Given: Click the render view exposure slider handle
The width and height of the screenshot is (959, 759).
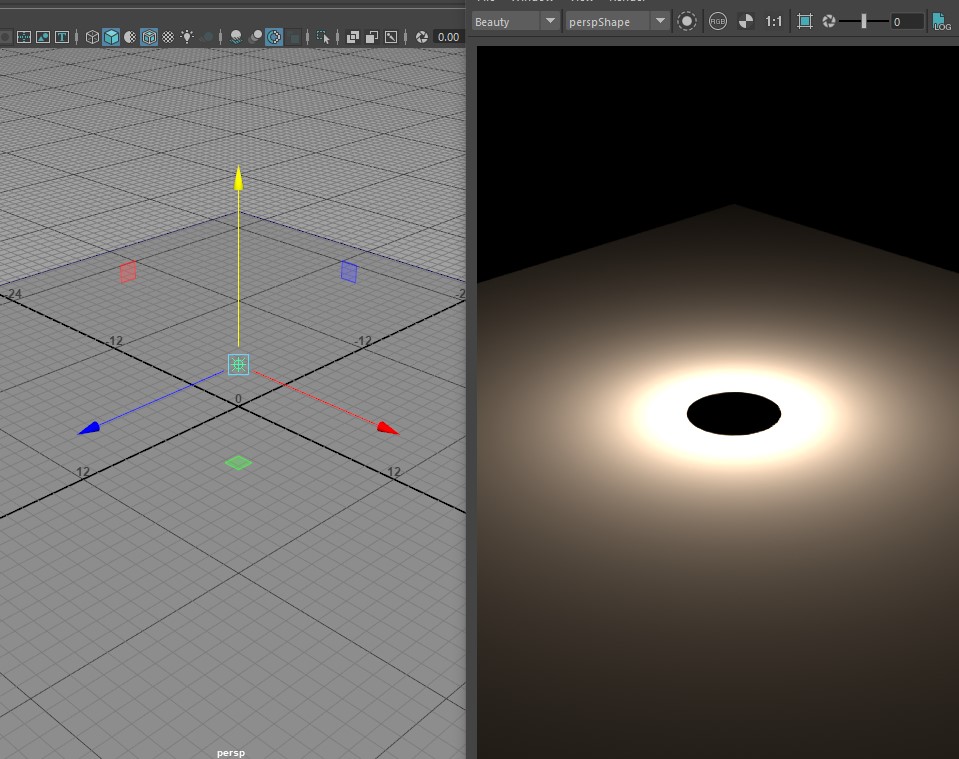Looking at the screenshot, I should coord(864,21).
